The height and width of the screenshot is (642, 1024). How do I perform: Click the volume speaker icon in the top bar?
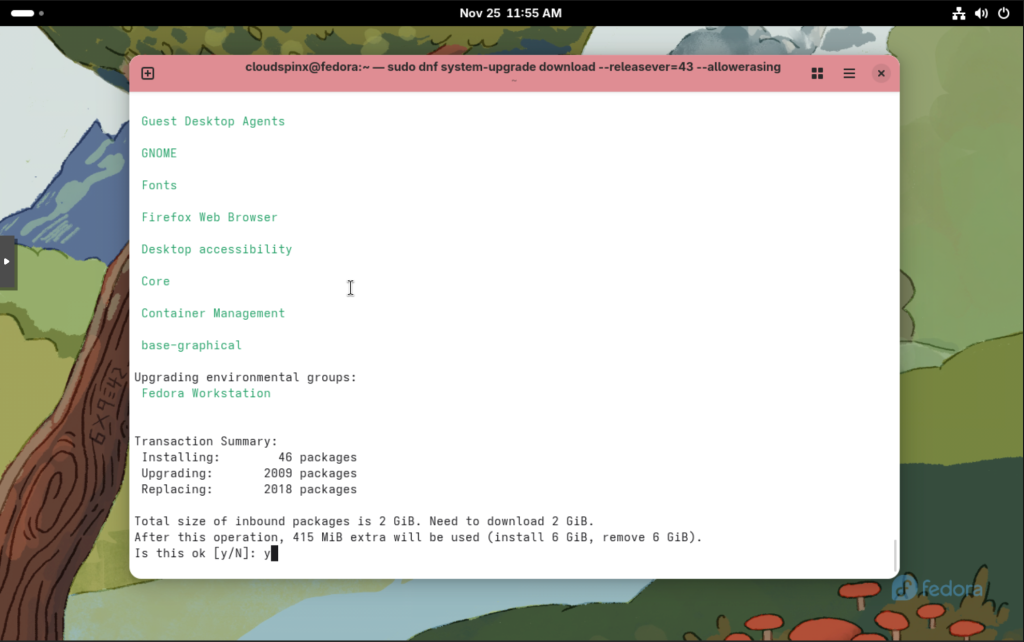(x=981, y=13)
